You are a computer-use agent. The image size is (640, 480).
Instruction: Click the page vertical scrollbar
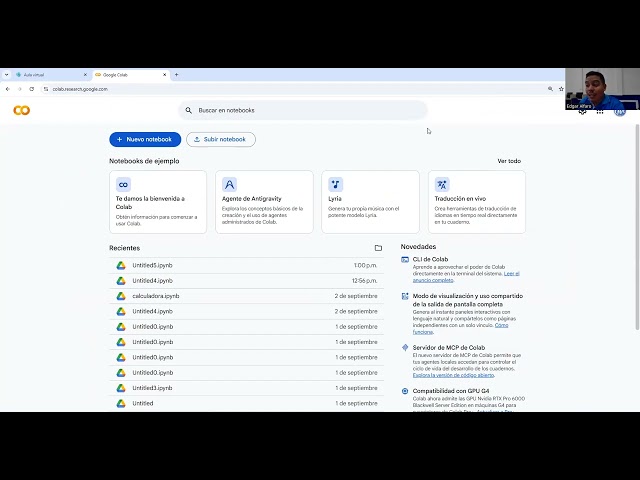click(637, 227)
